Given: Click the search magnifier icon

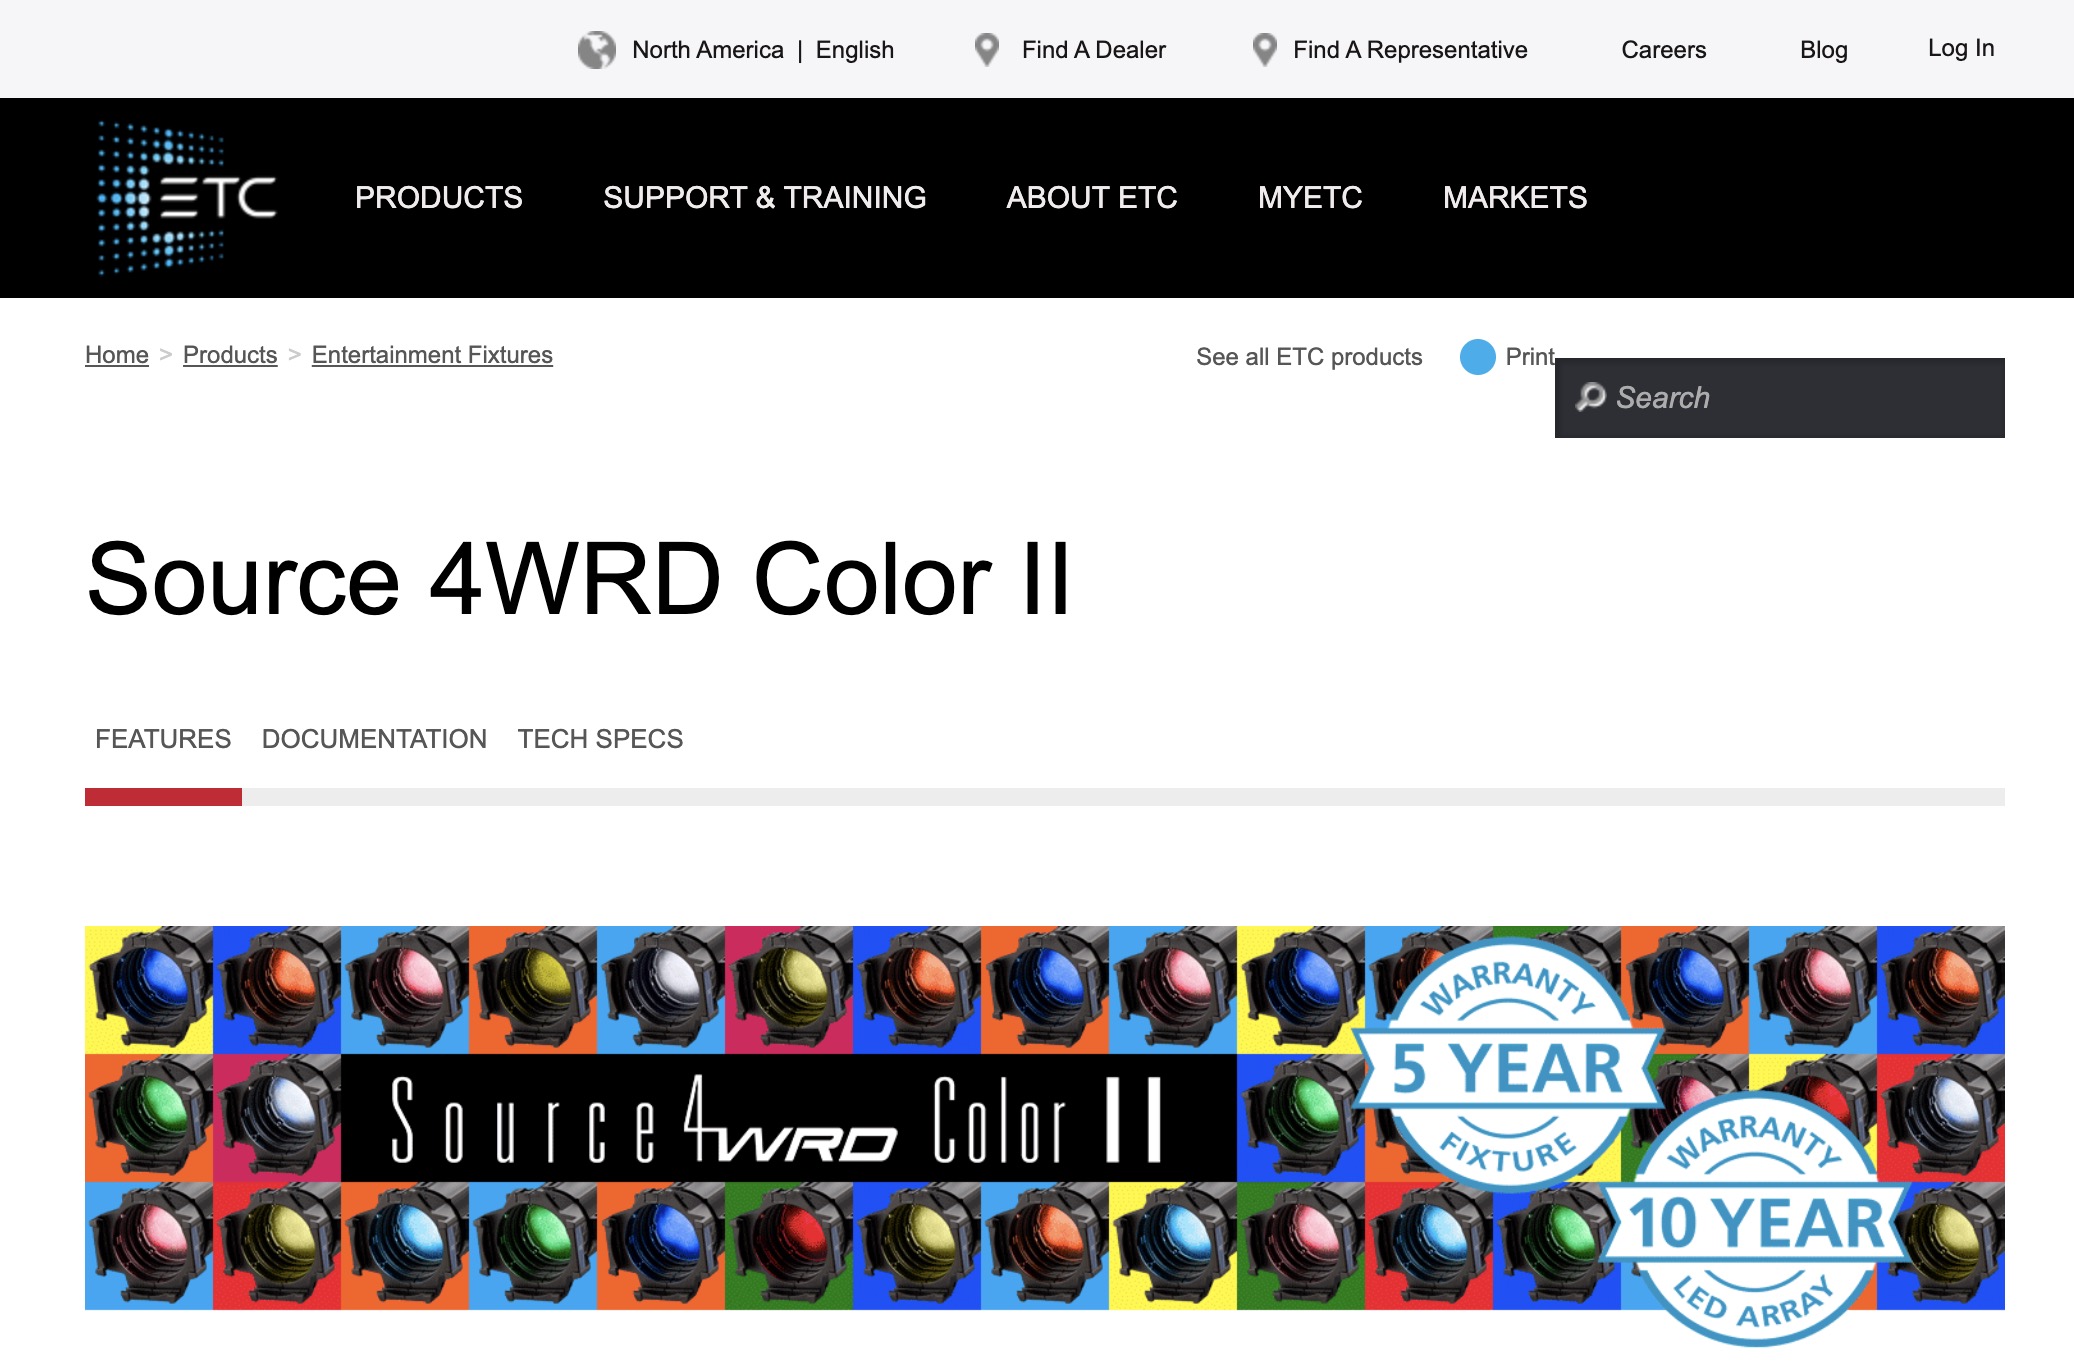Looking at the screenshot, I should pyautogui.click(x=1590, y=397).
